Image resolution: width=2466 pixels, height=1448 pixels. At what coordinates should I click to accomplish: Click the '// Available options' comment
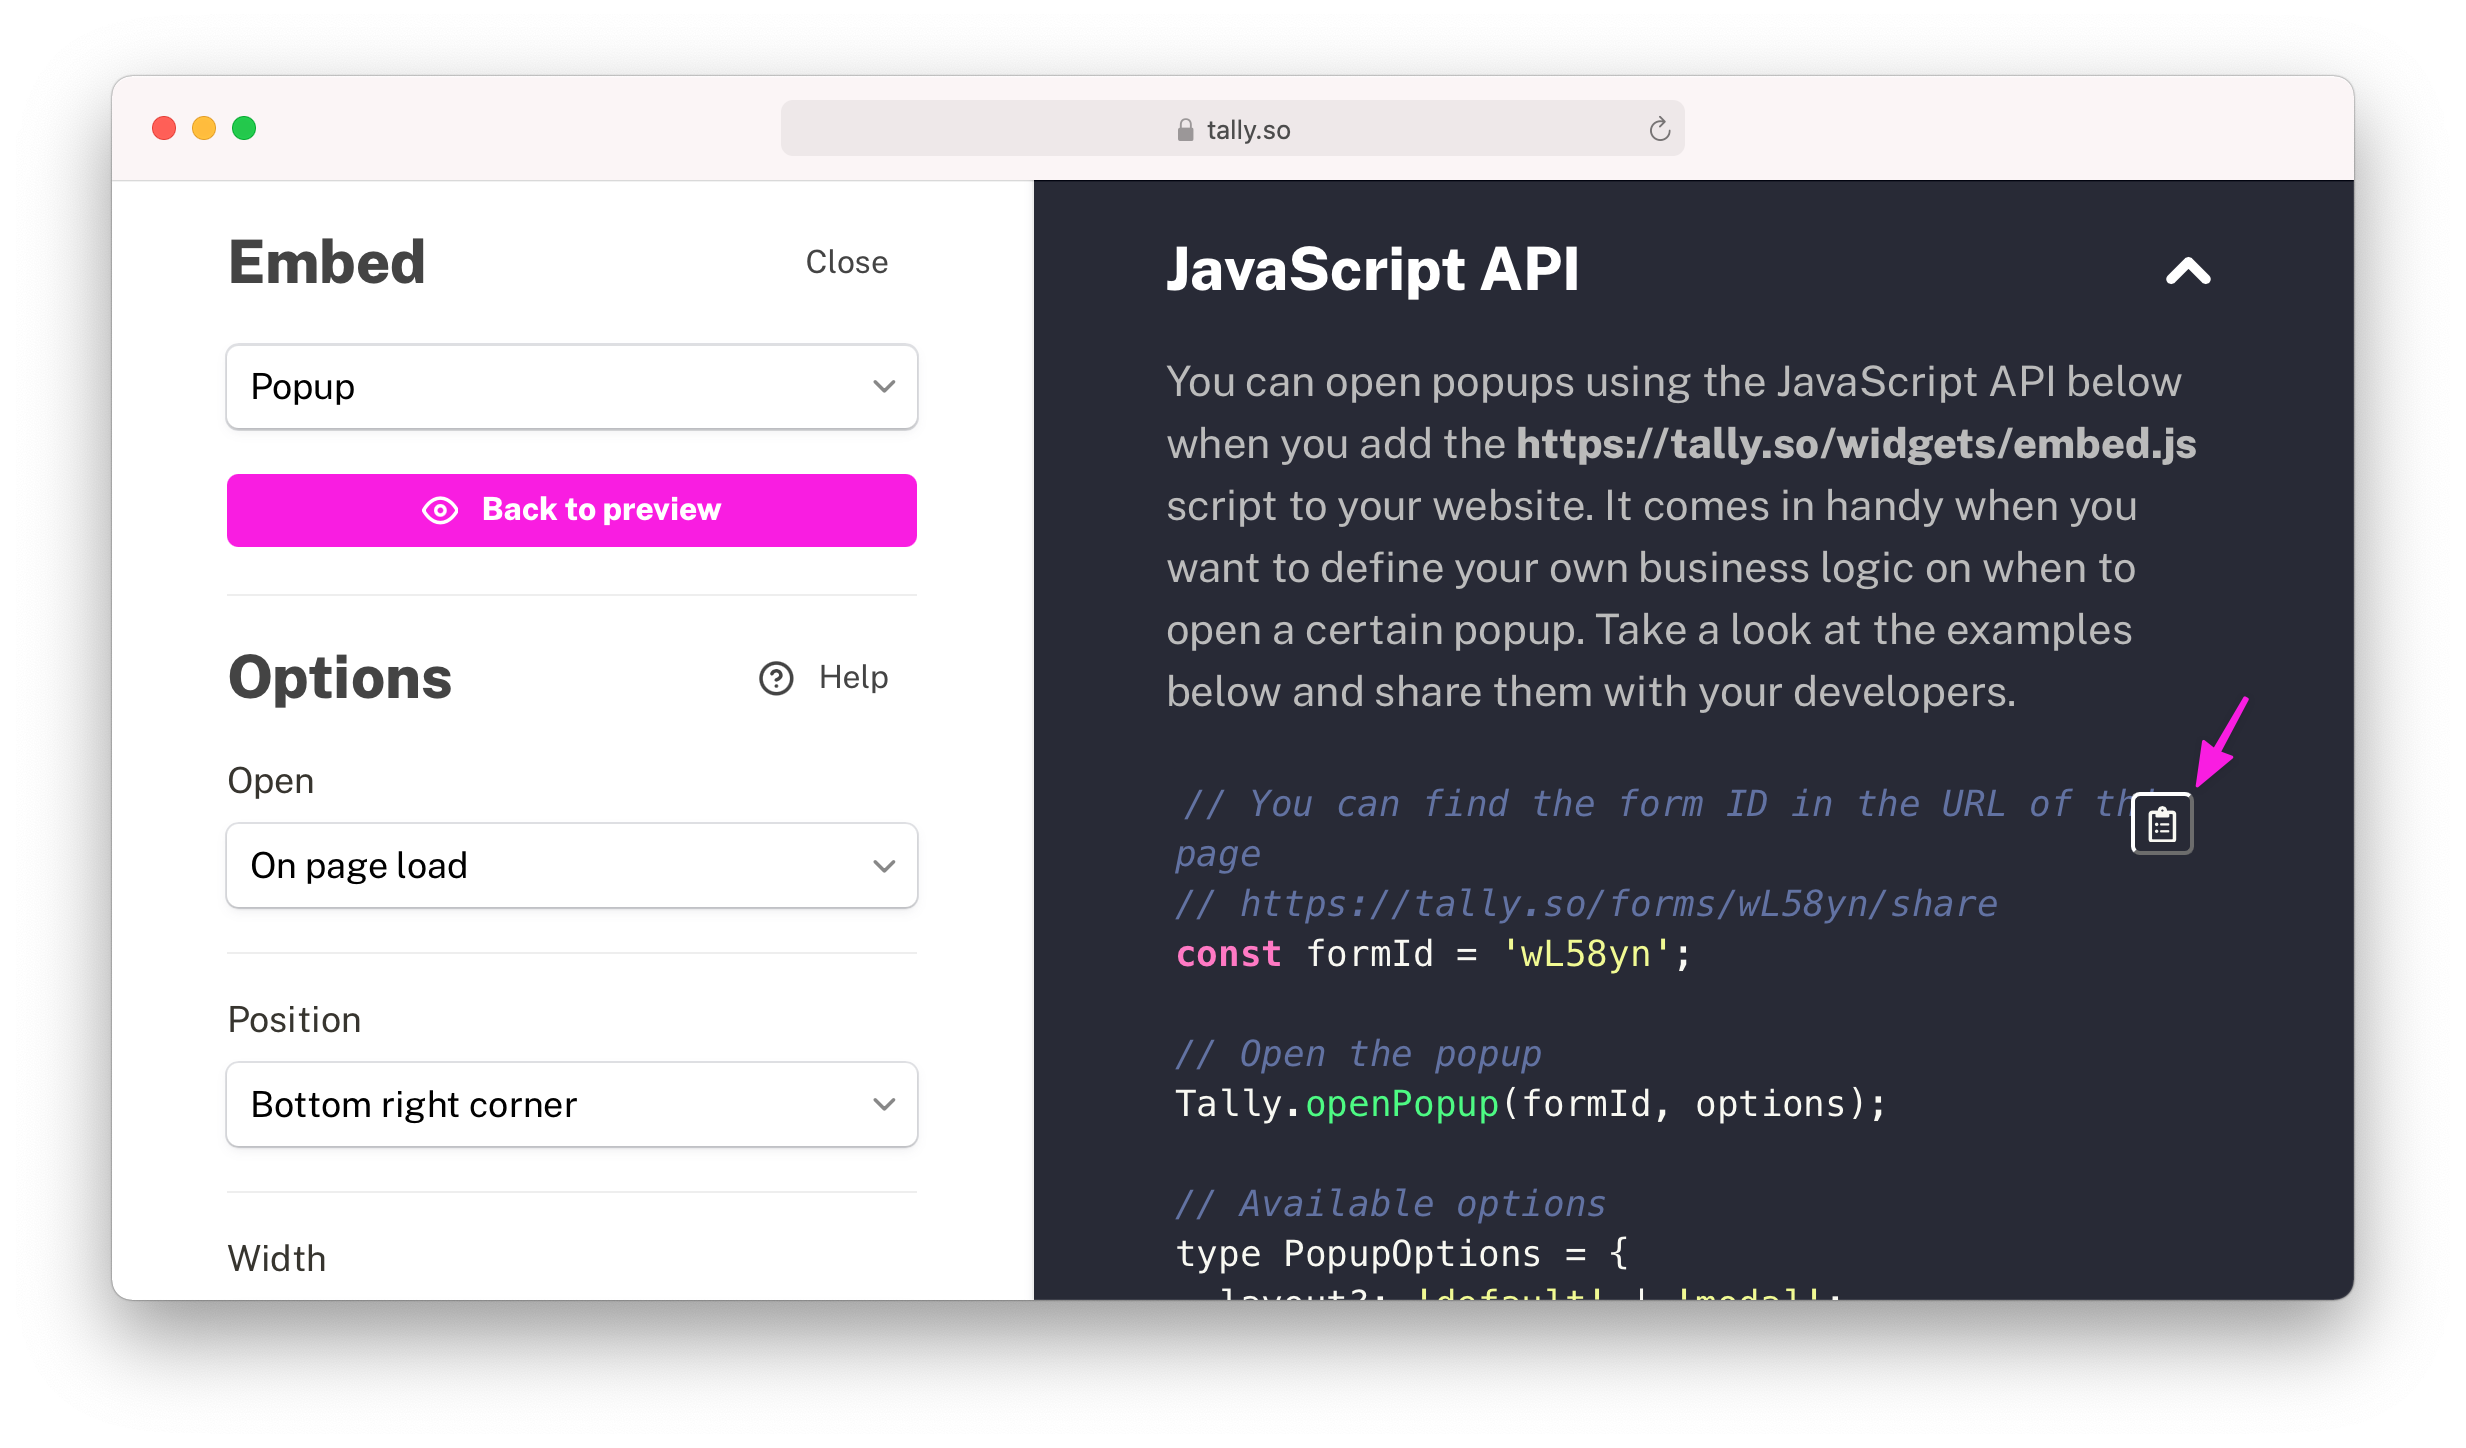(x=1391, y=1204)
